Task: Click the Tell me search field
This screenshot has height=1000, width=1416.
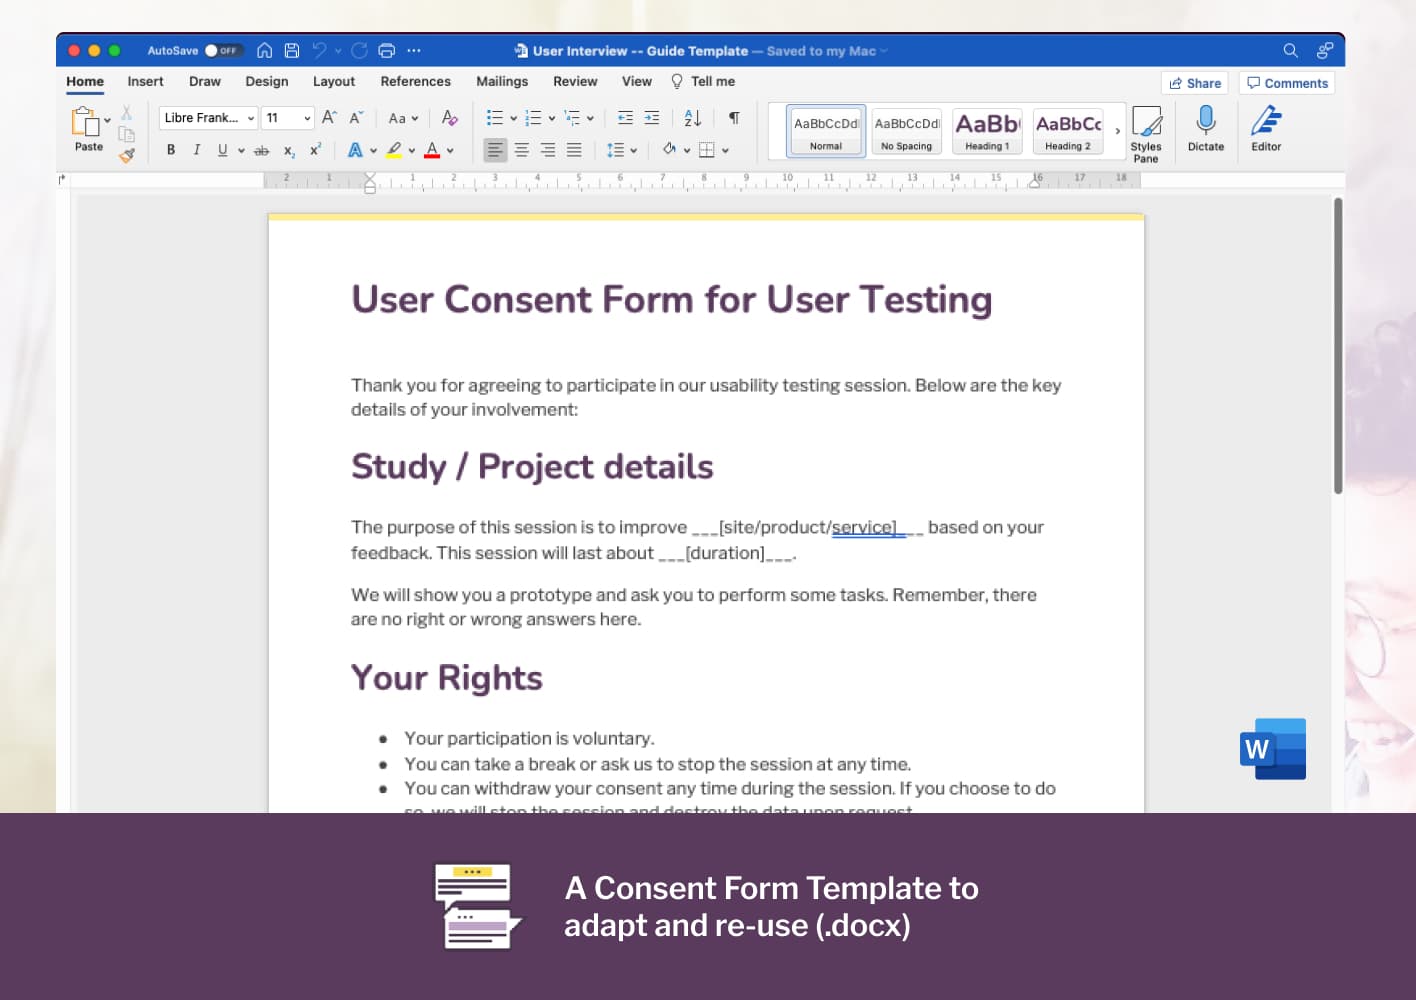Action: point(703,82)
